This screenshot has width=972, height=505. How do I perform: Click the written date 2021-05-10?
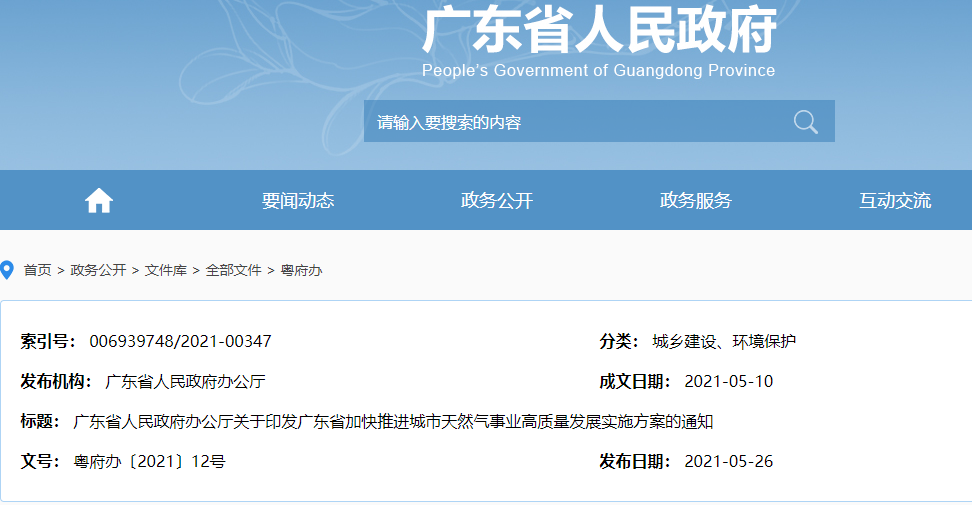pyautogui.click(x=728, y=382)
